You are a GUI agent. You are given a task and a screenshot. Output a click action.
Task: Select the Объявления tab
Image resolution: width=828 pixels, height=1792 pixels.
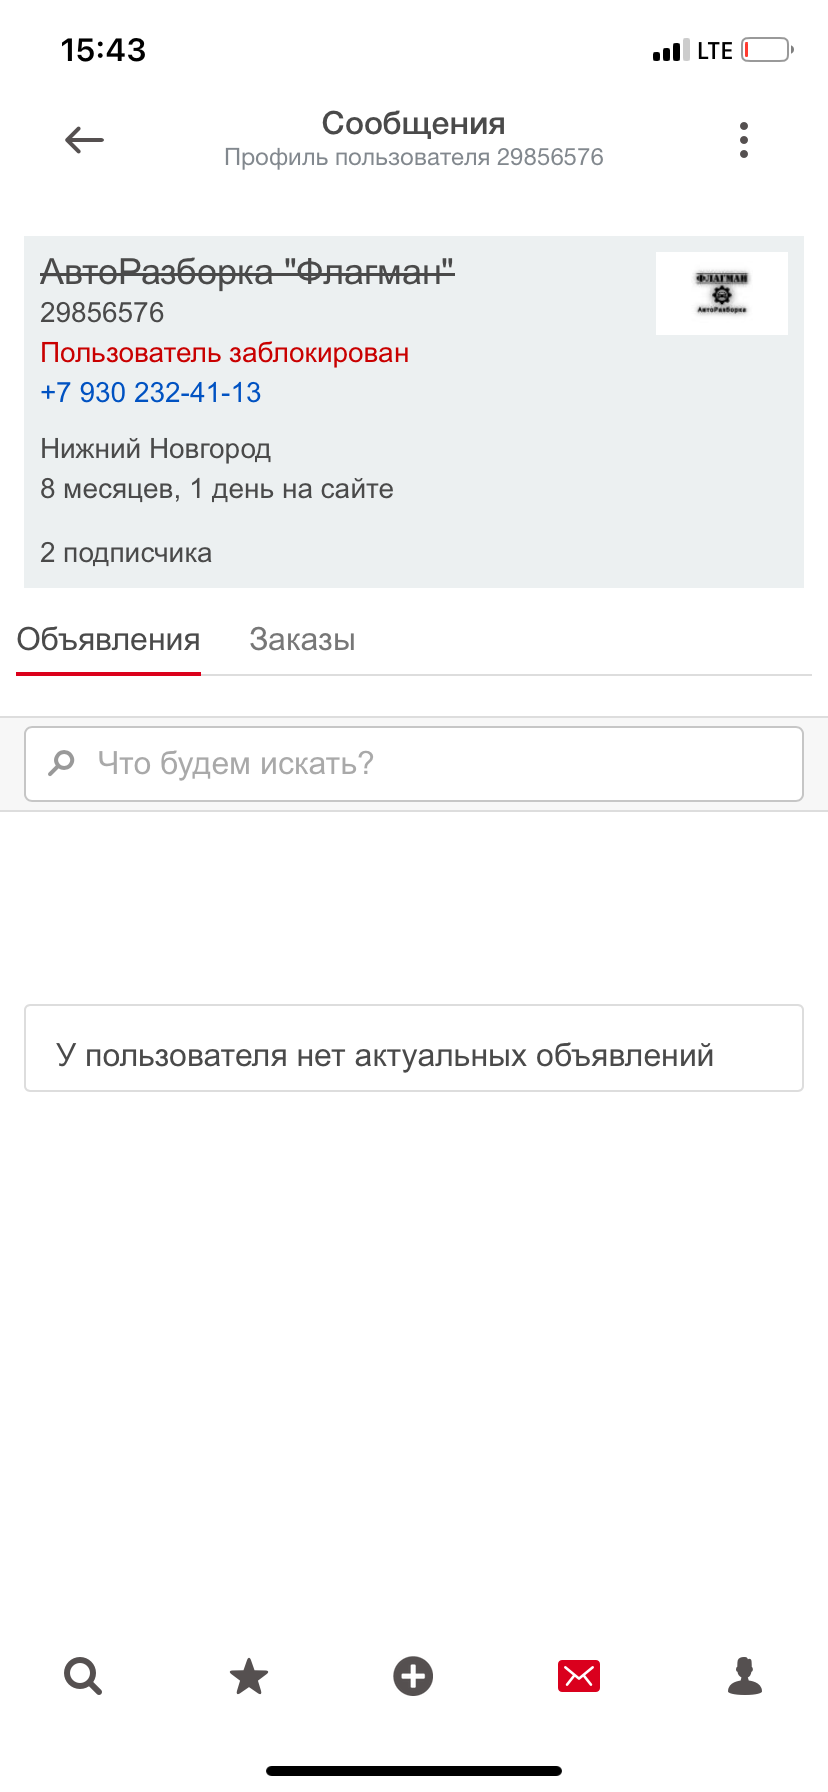(108, 640)
